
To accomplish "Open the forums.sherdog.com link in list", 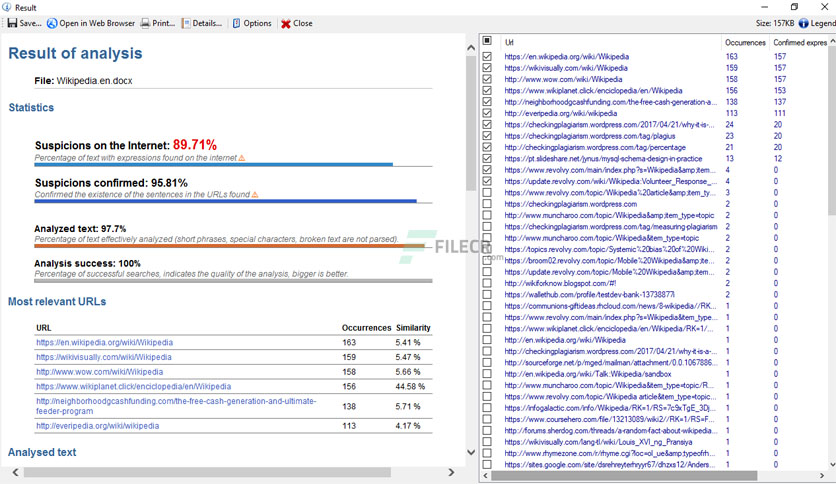I will click(x=610, y=430).
